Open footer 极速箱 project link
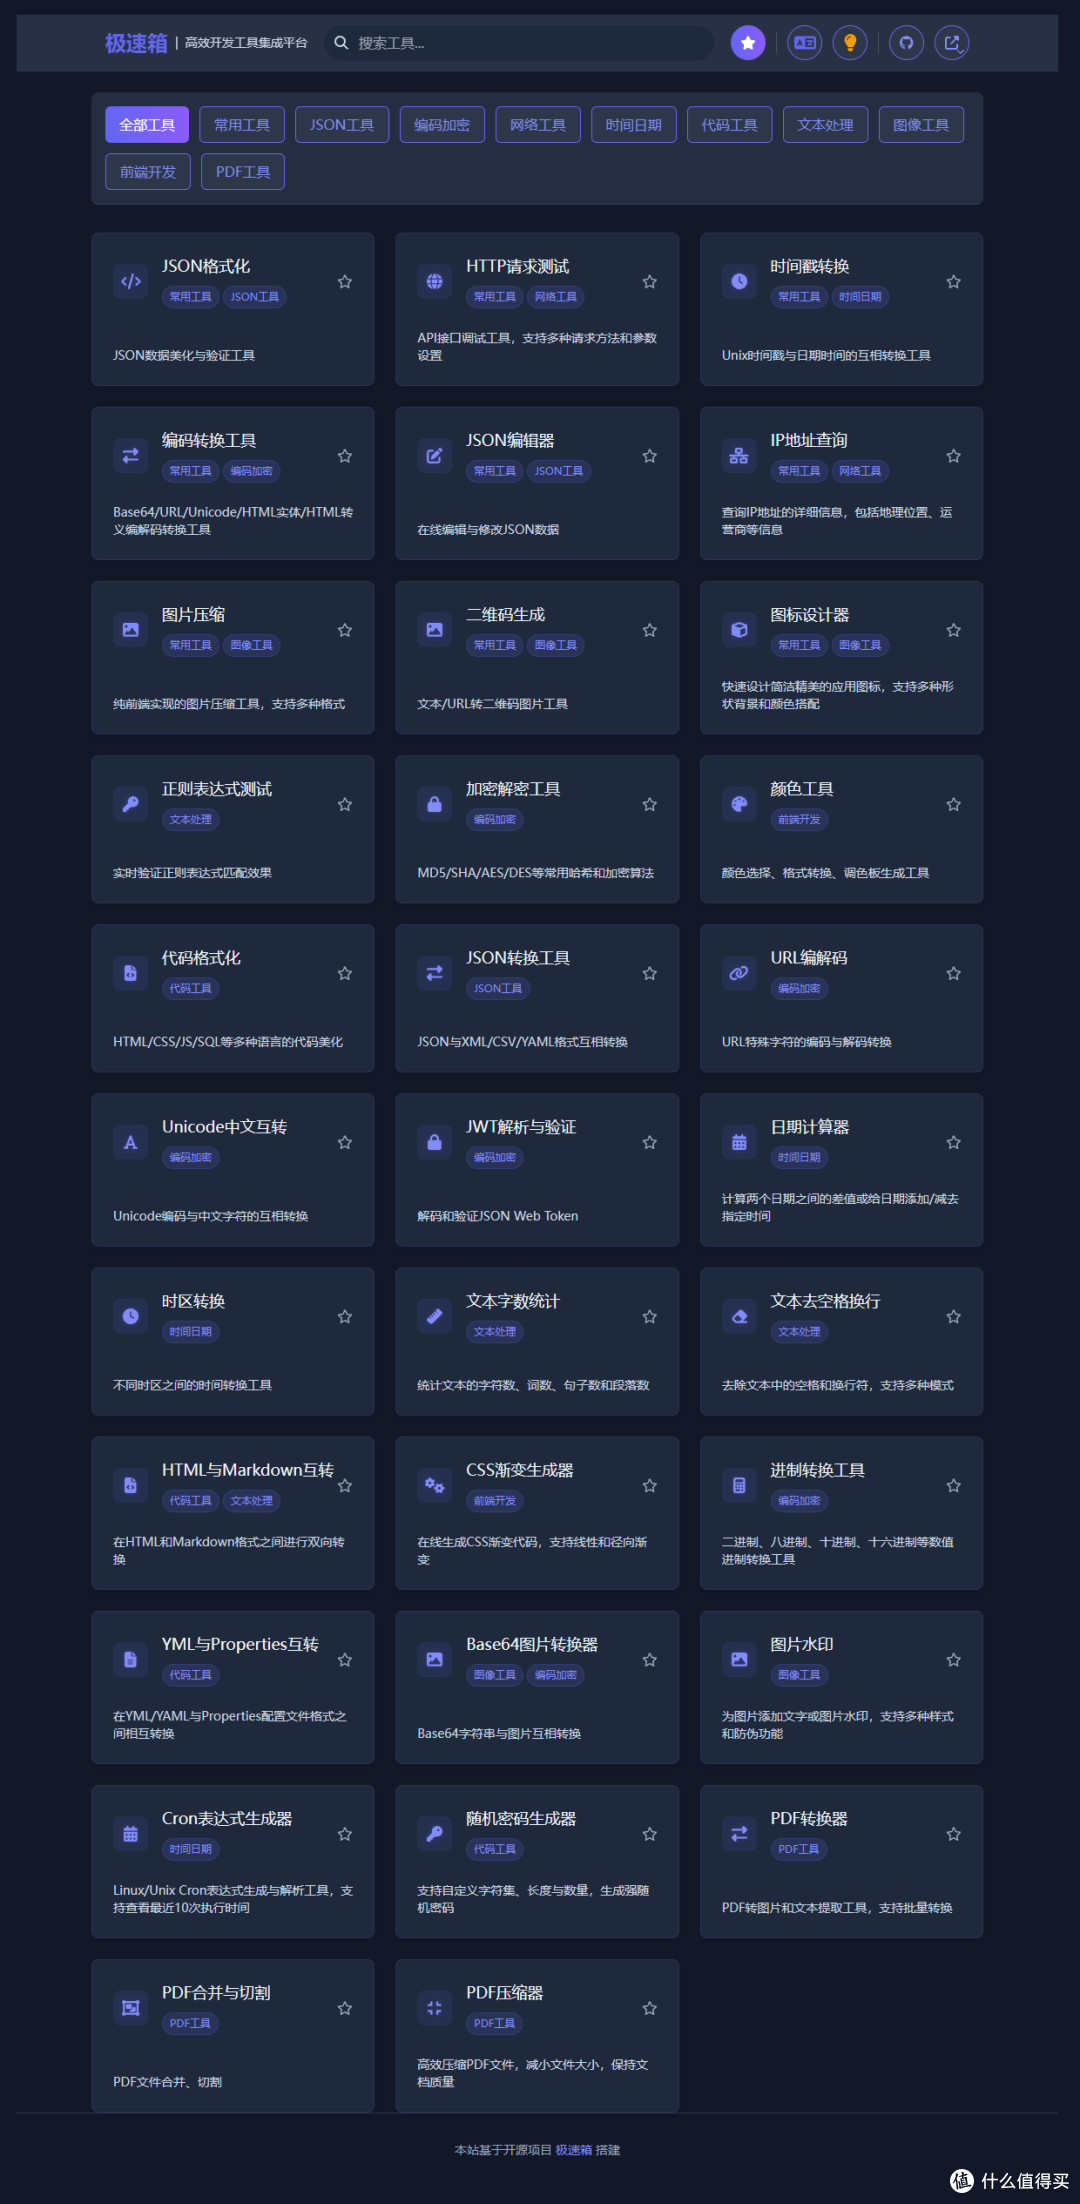Screen dimensions: 1080x2204 pos(574,2150)
